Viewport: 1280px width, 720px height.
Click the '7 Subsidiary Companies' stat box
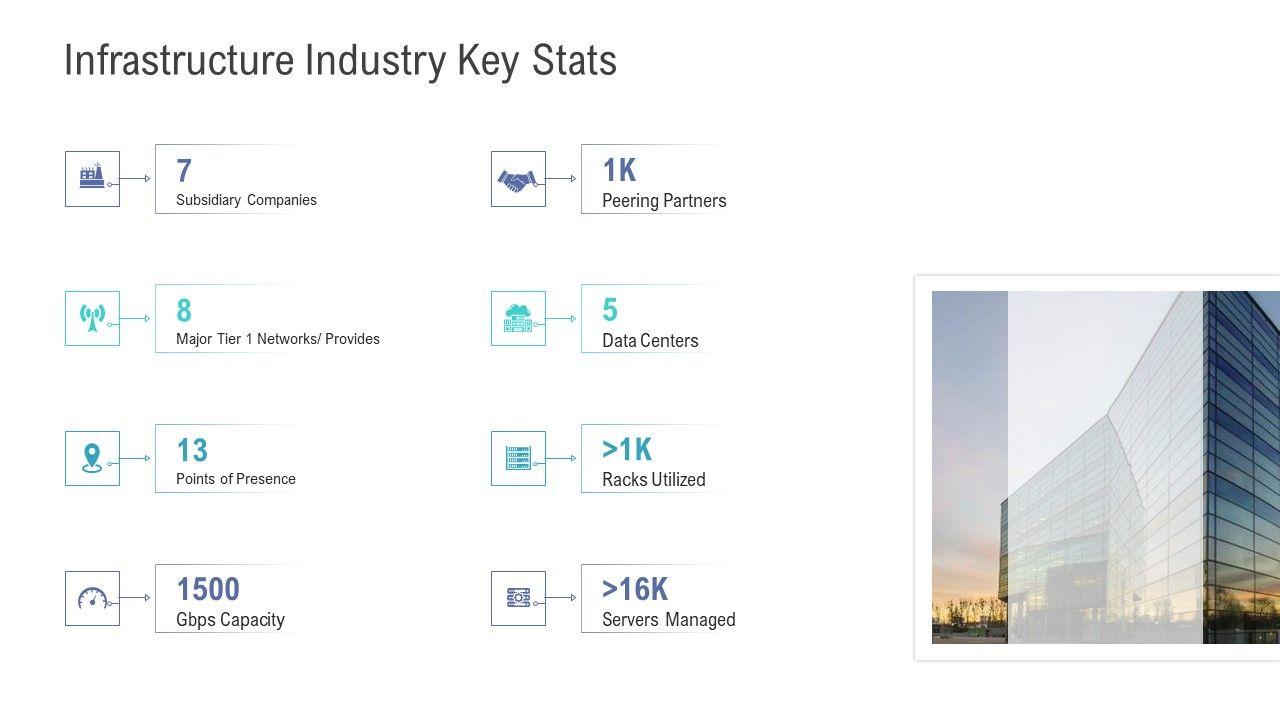pyautogui.click(x=240, y=179)
